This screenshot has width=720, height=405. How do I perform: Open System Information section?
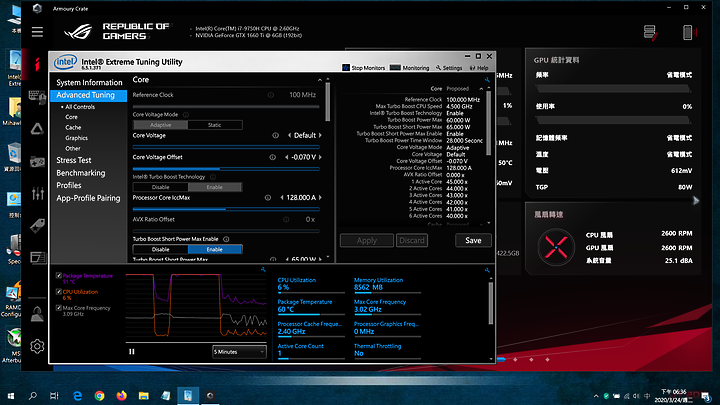click(x=89, y=83)
